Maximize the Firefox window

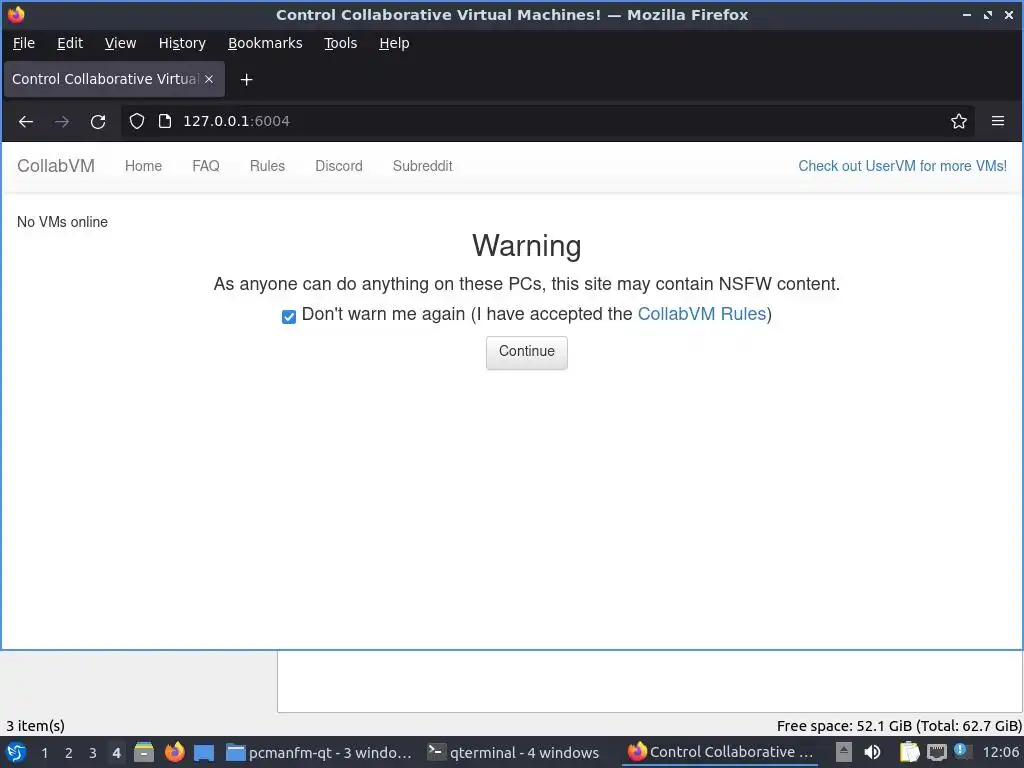point(988,14)
